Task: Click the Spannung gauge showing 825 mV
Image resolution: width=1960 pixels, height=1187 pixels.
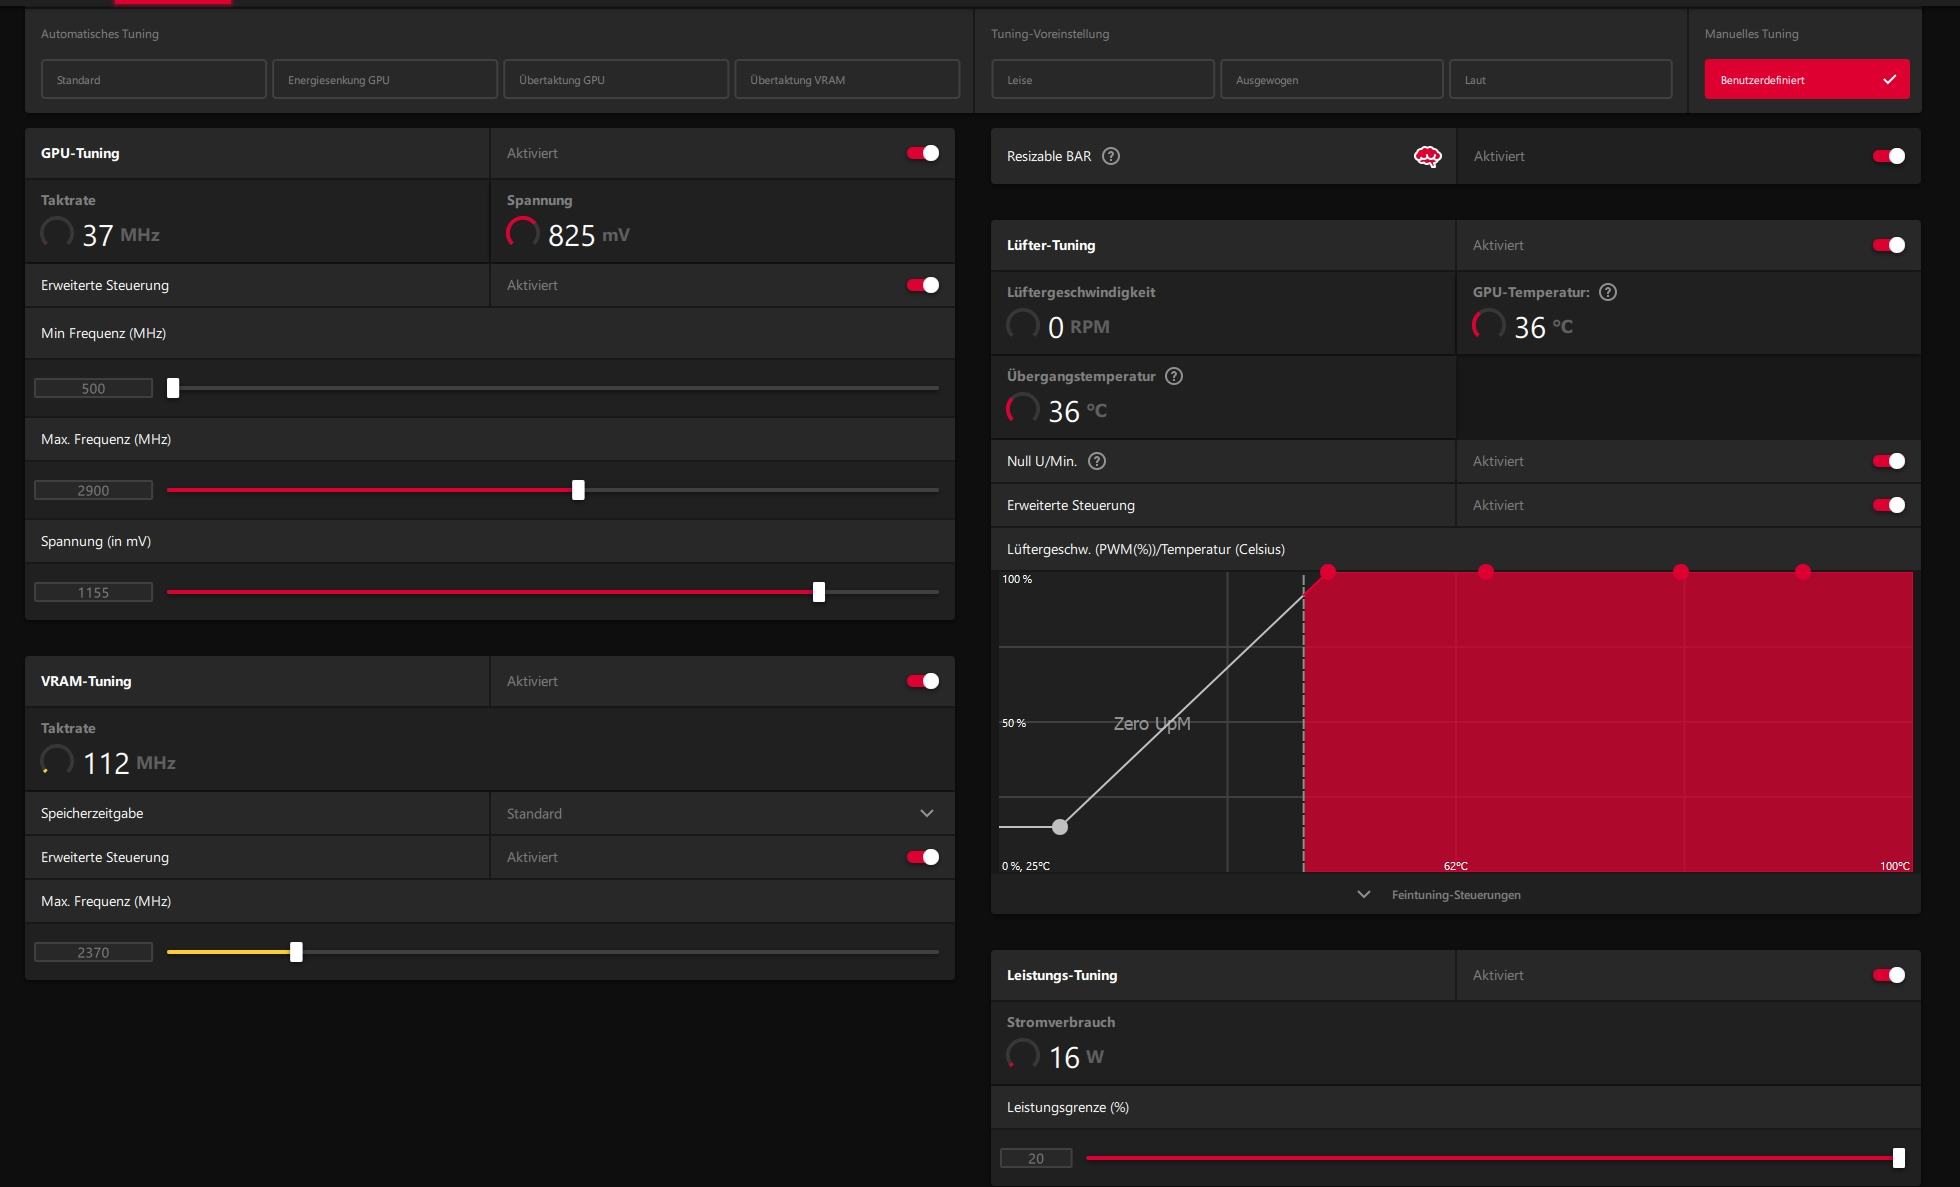Action: point(523,233)
